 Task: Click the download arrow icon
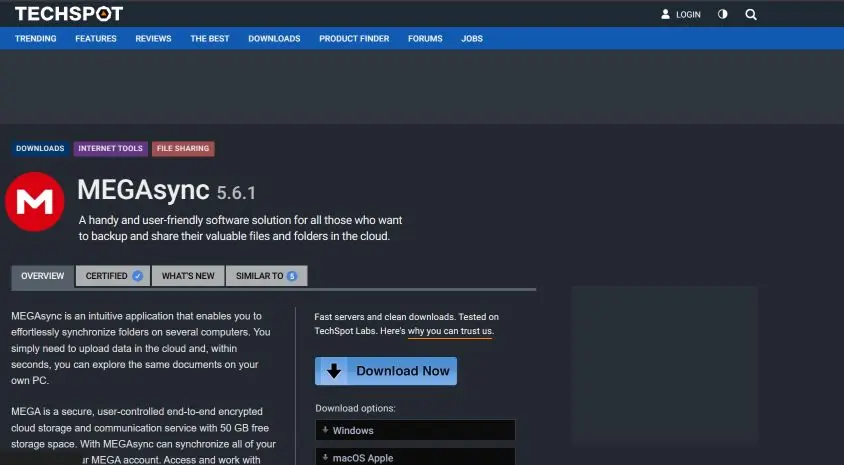click(334, 371)
